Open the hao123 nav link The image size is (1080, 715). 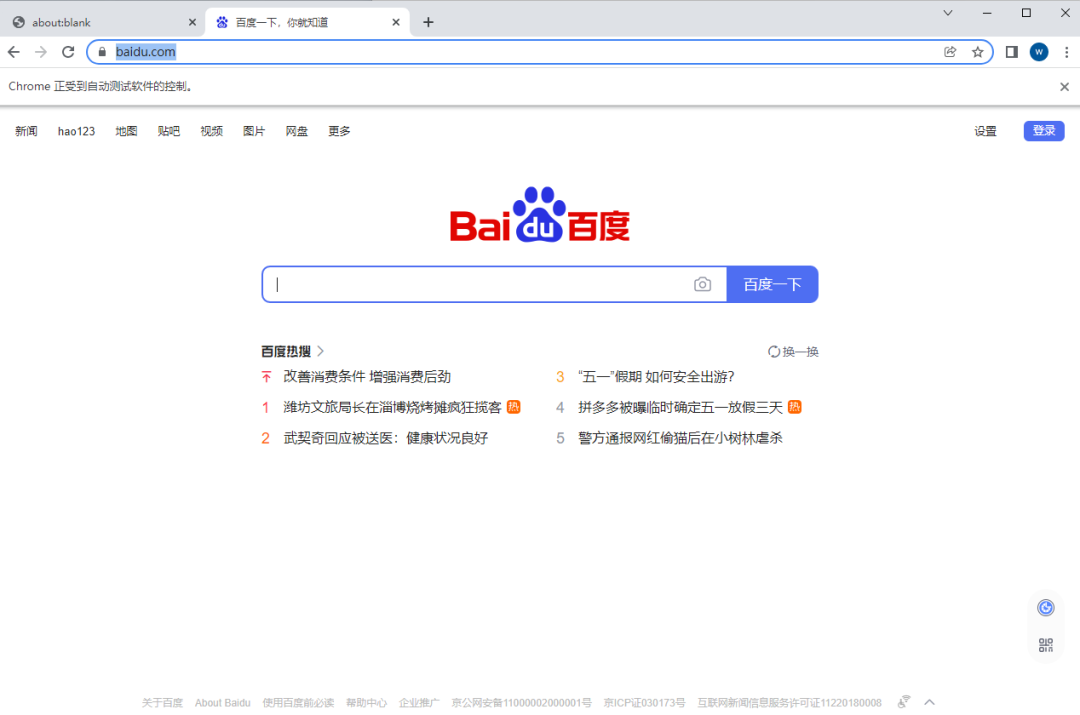click(x=76, y=131)
